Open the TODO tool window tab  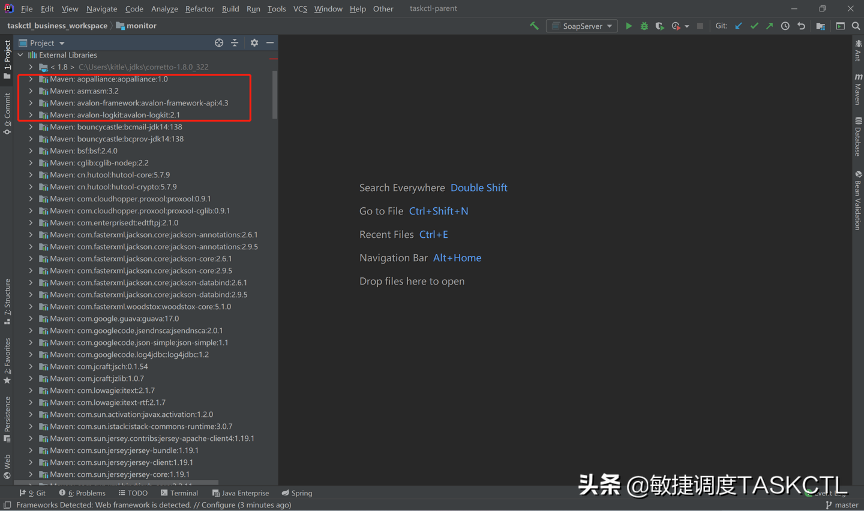point(133,493)
